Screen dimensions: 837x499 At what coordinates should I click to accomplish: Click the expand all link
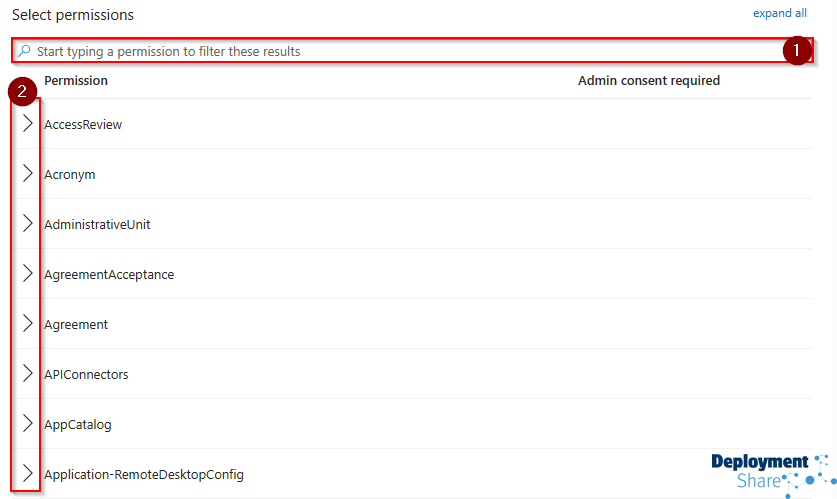[x=779, y=13]
